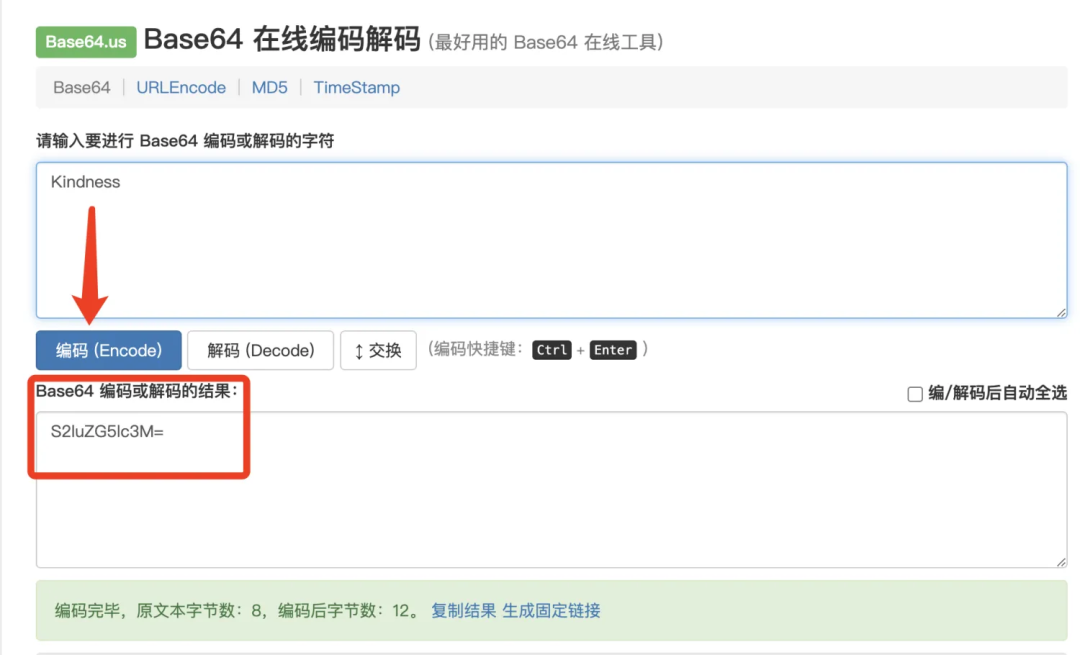1080x655 pixels.
Task: Grab the result textarea resize handle
Action: pos(1061,563)
